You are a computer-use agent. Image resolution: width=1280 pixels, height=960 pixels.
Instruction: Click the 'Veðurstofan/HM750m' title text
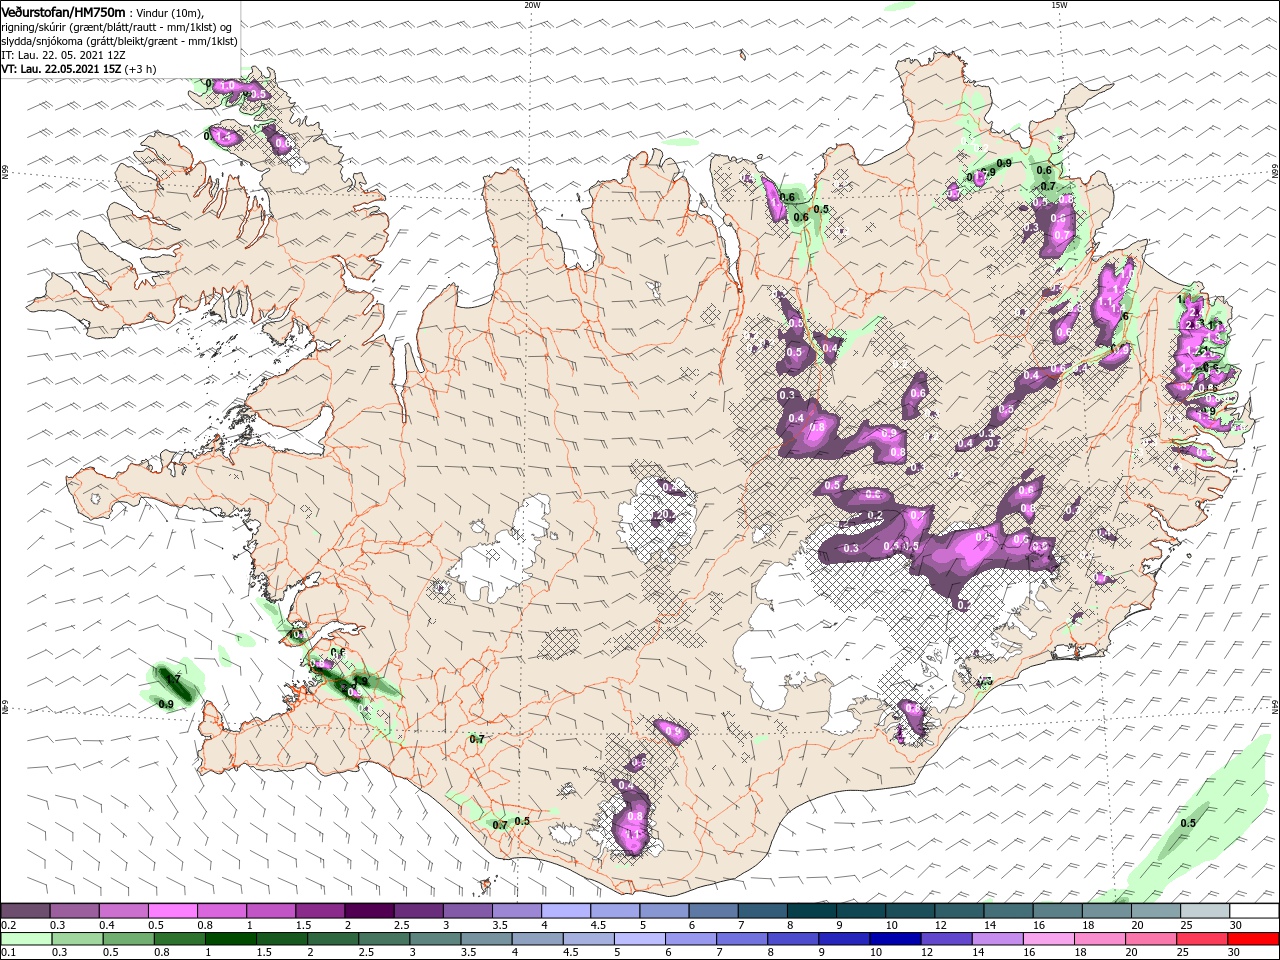tap(63, 11)
